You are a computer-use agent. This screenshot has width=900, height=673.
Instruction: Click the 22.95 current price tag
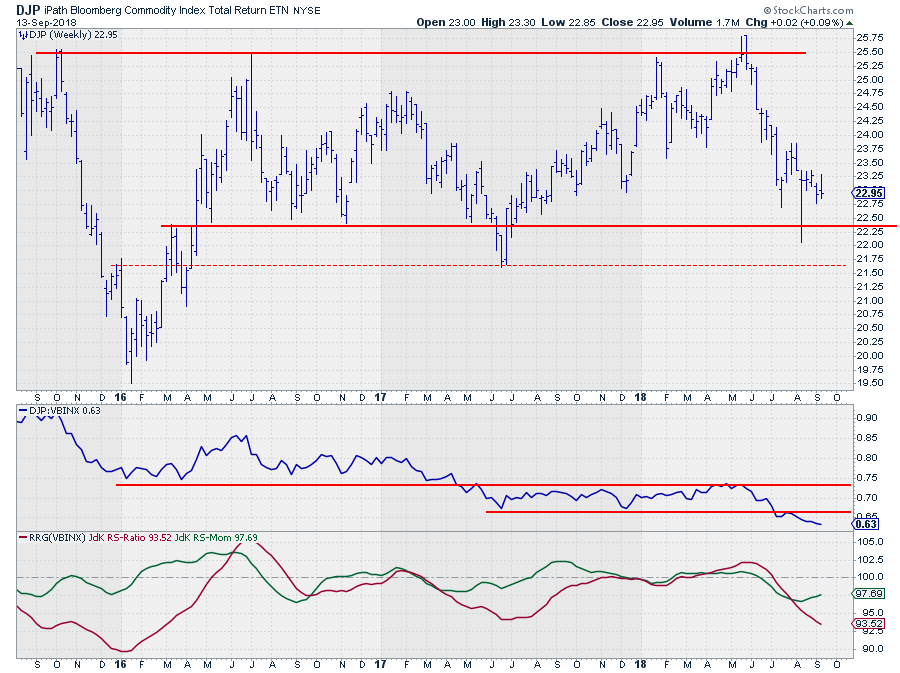coord(869,193)
